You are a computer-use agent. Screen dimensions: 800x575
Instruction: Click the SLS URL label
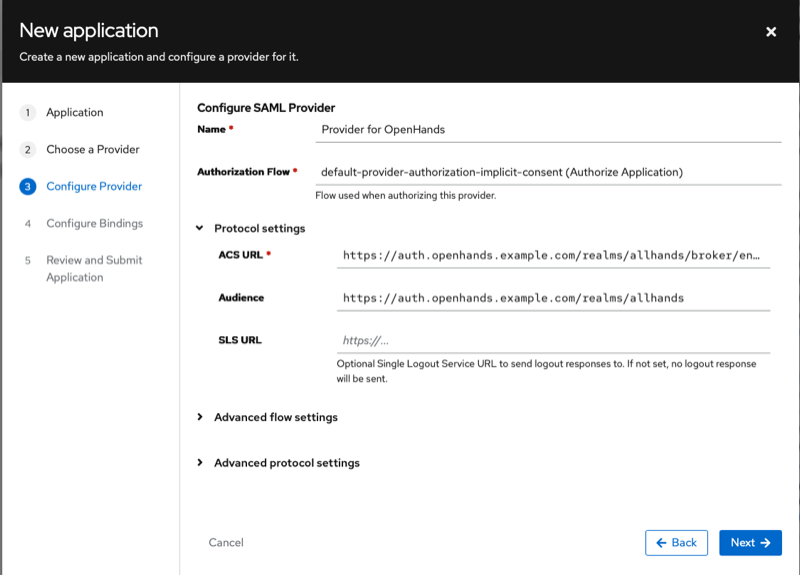[240, 340]
